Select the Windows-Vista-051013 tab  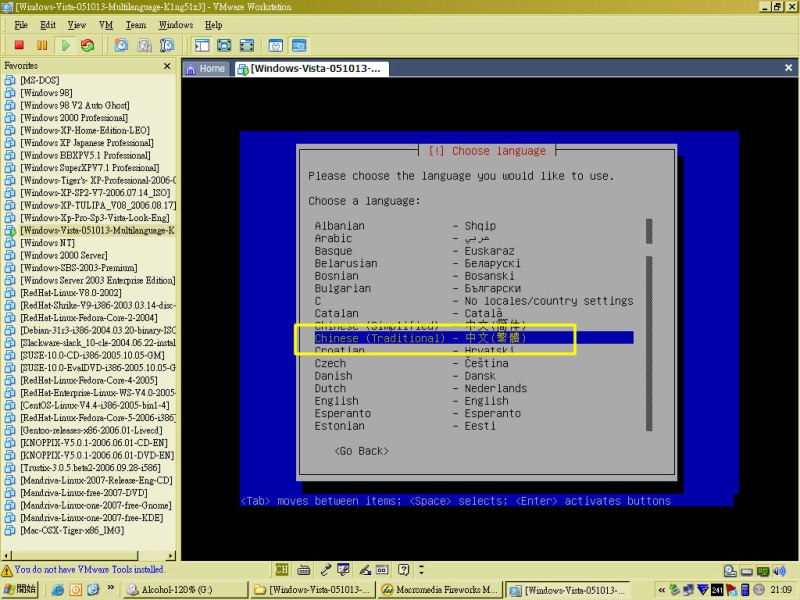pos(311,68)
